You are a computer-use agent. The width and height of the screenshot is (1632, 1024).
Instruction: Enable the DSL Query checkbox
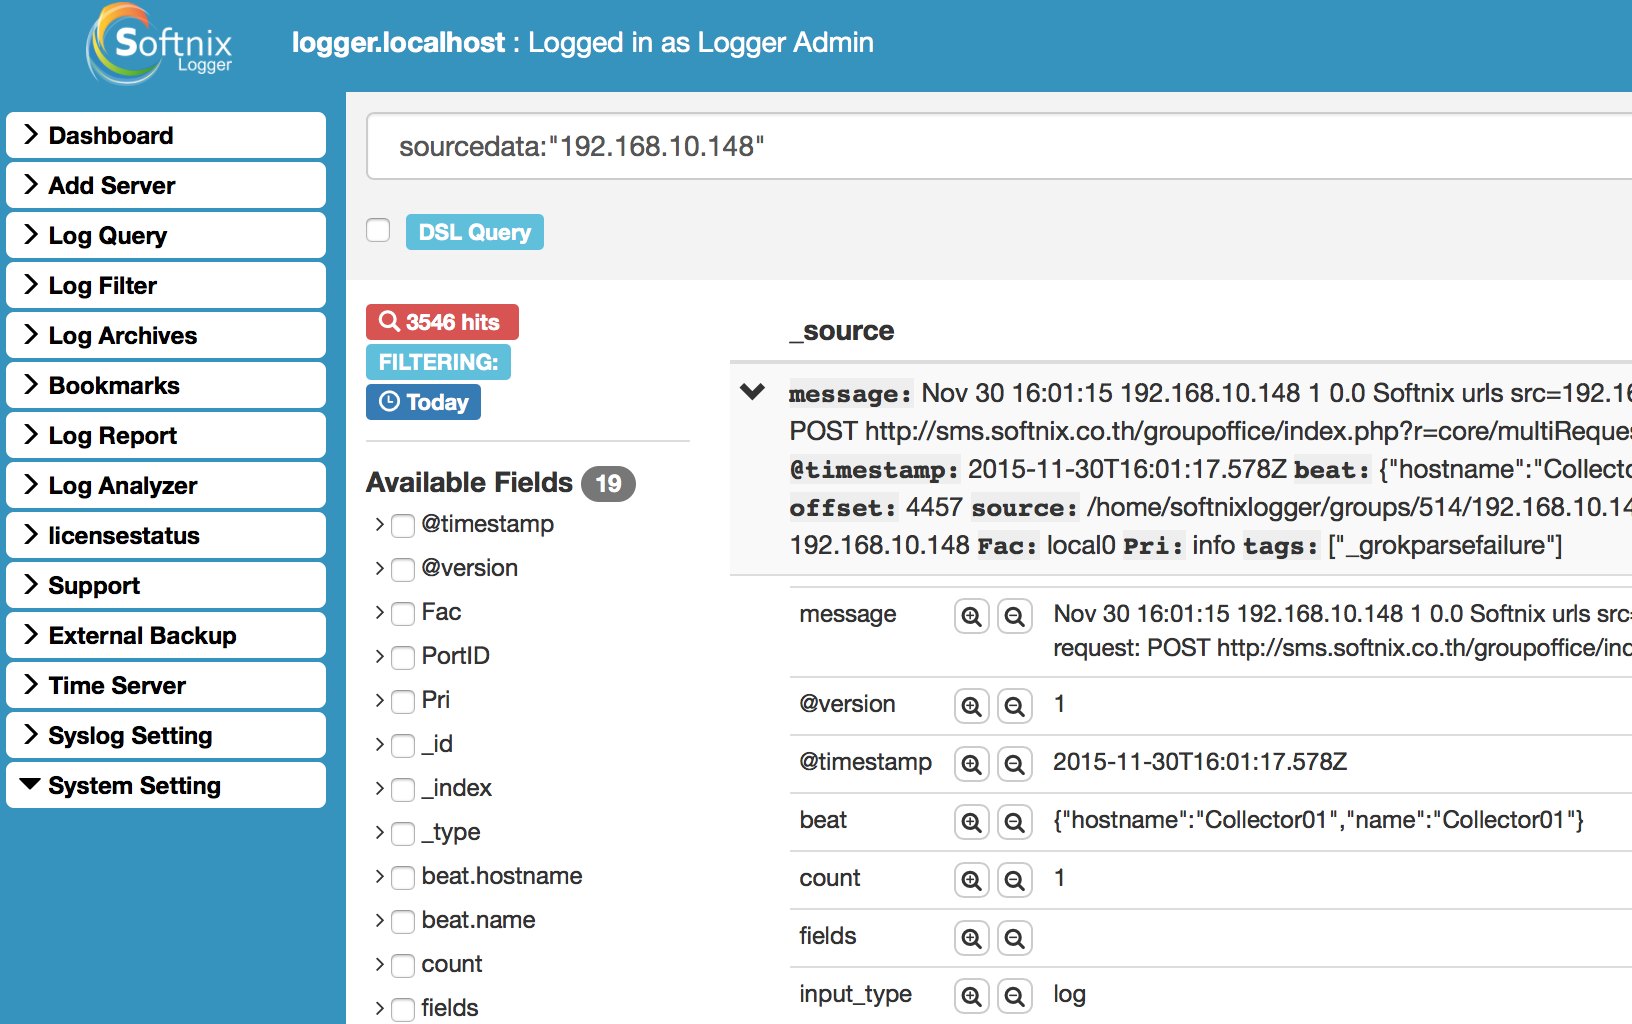click(378, 231)
